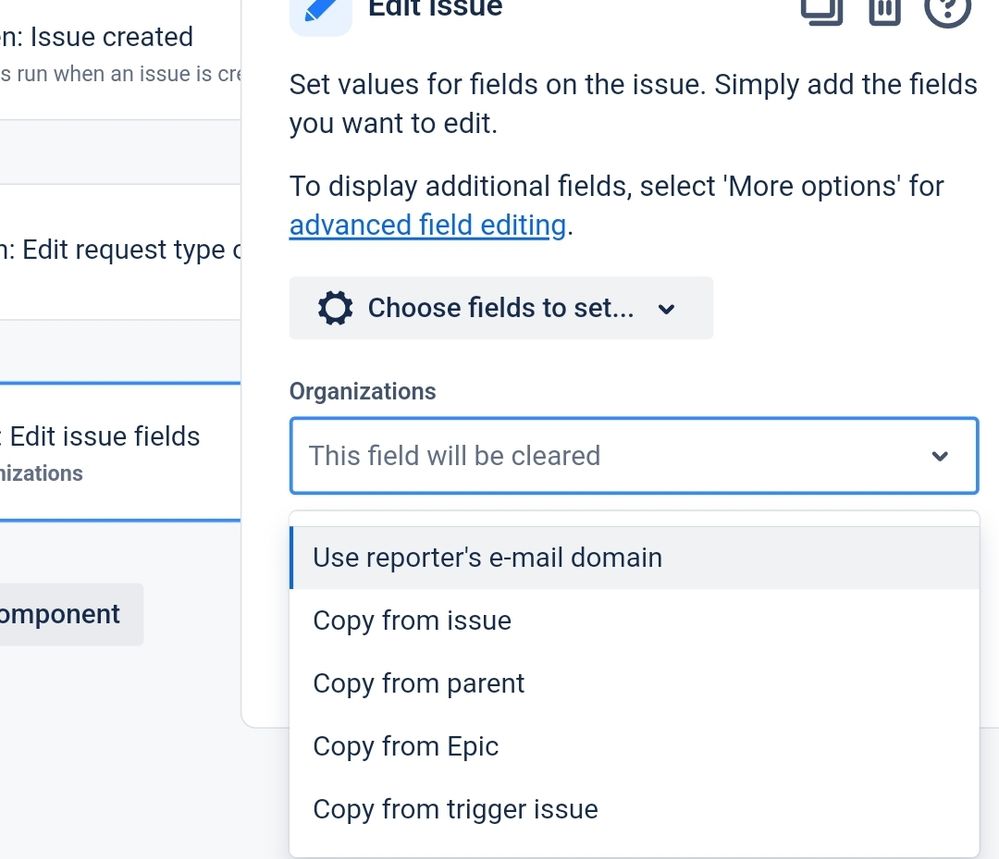Select 'Copy from issue' option
Viewport: 999px width, 859px height.
412,621
